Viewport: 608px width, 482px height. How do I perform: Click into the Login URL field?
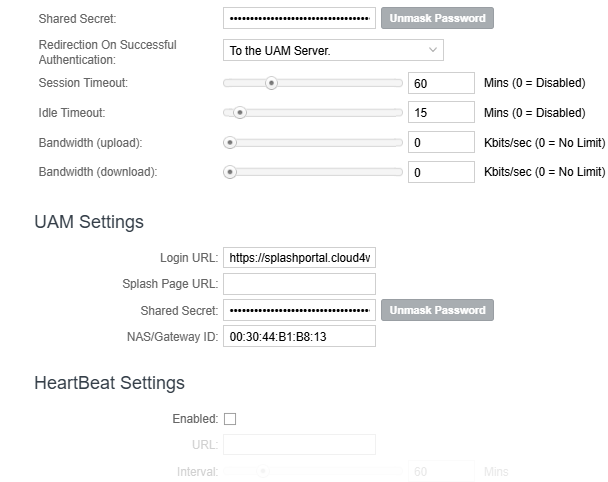pos(299,258)
